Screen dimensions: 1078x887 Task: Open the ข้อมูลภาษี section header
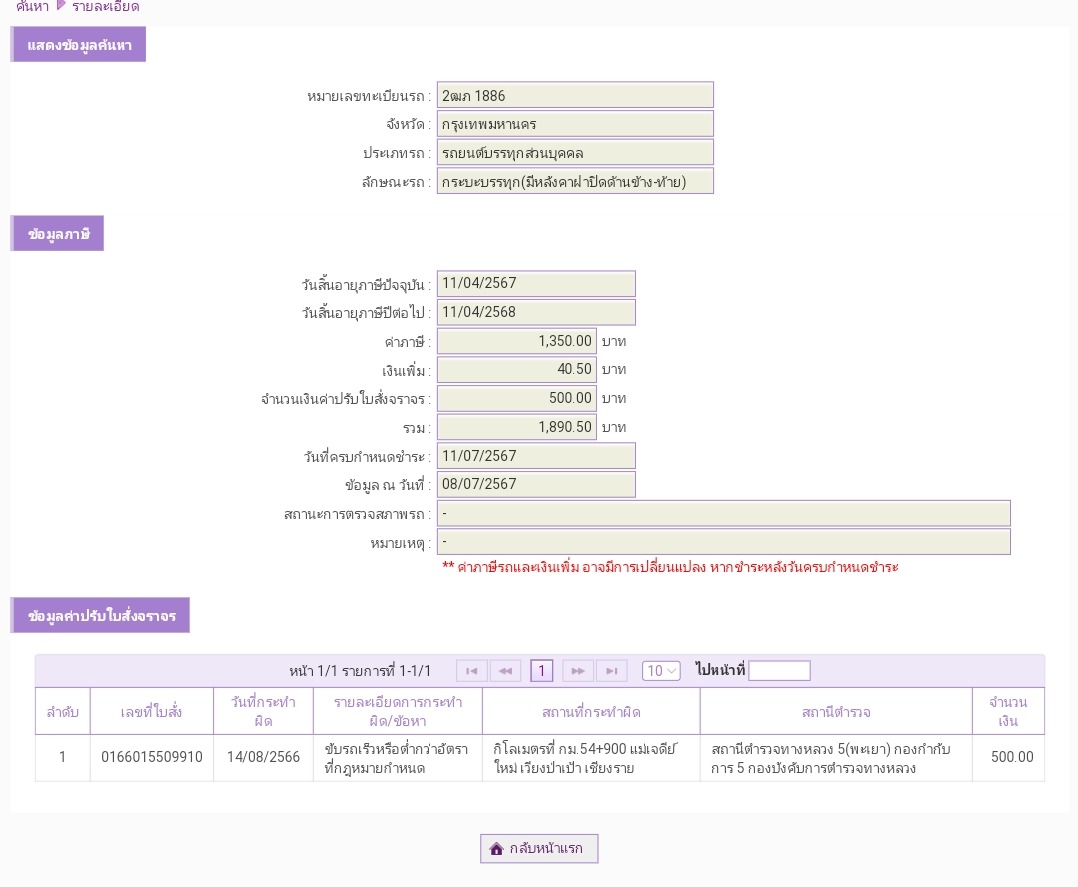tap(58, 234)
